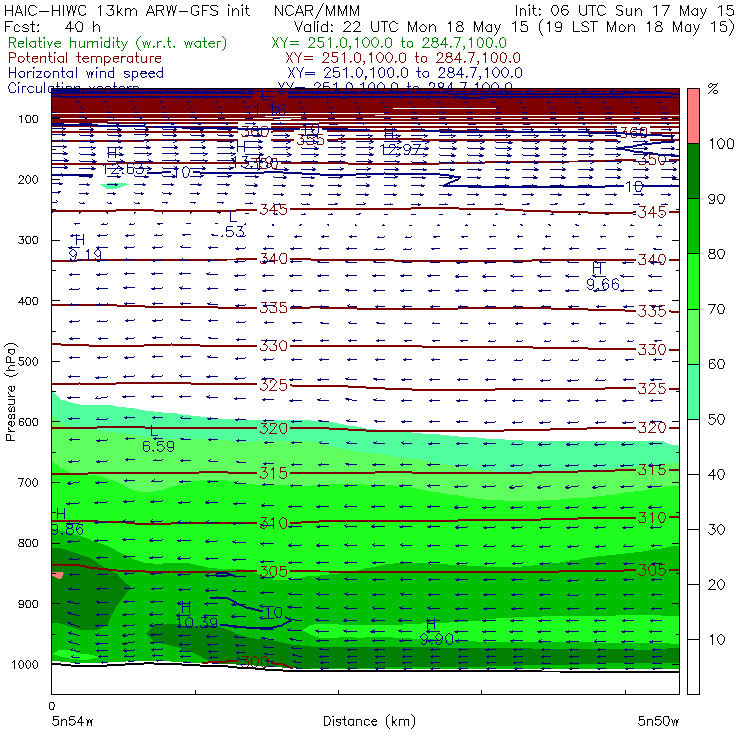Image resolution: width=740 pixels, height=740 pixels.
Task: Click the 300 hPa pressure axis label
Action: [x=28, y=240]
